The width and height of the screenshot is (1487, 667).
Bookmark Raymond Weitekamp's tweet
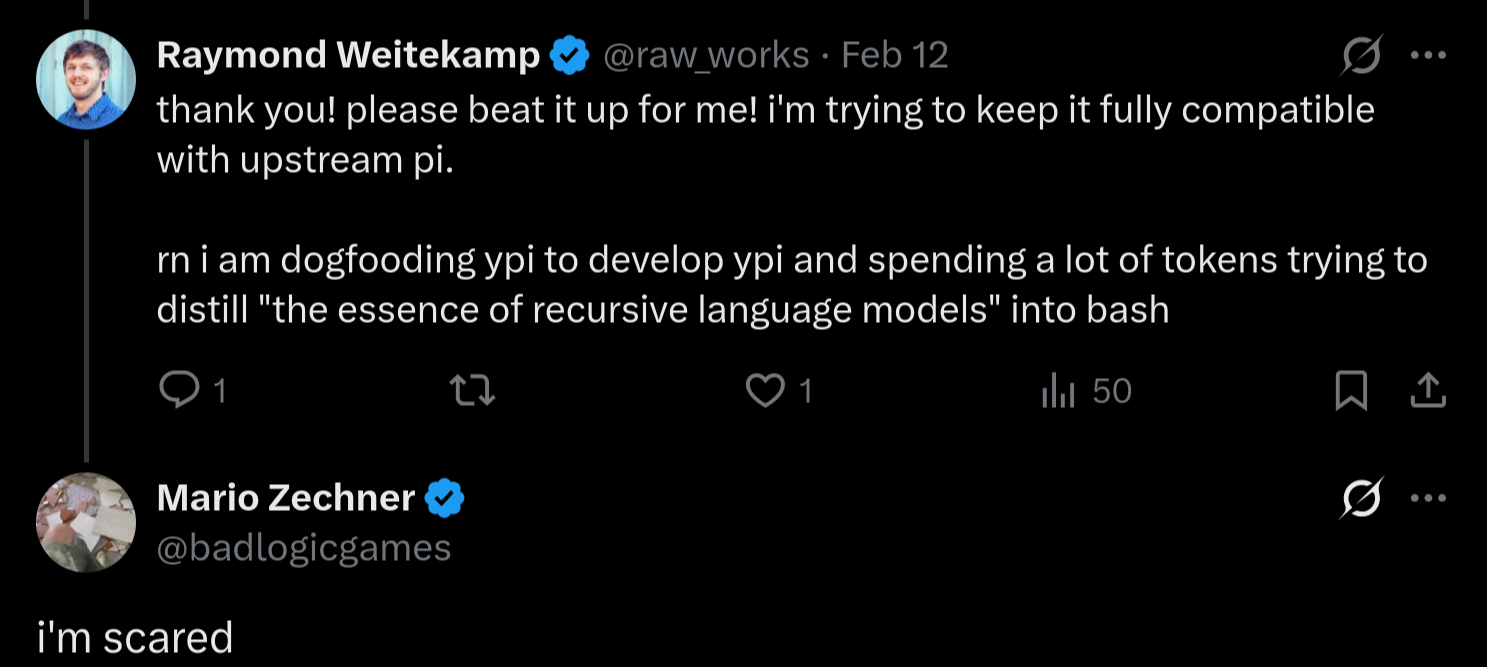tap(1351, 391)
